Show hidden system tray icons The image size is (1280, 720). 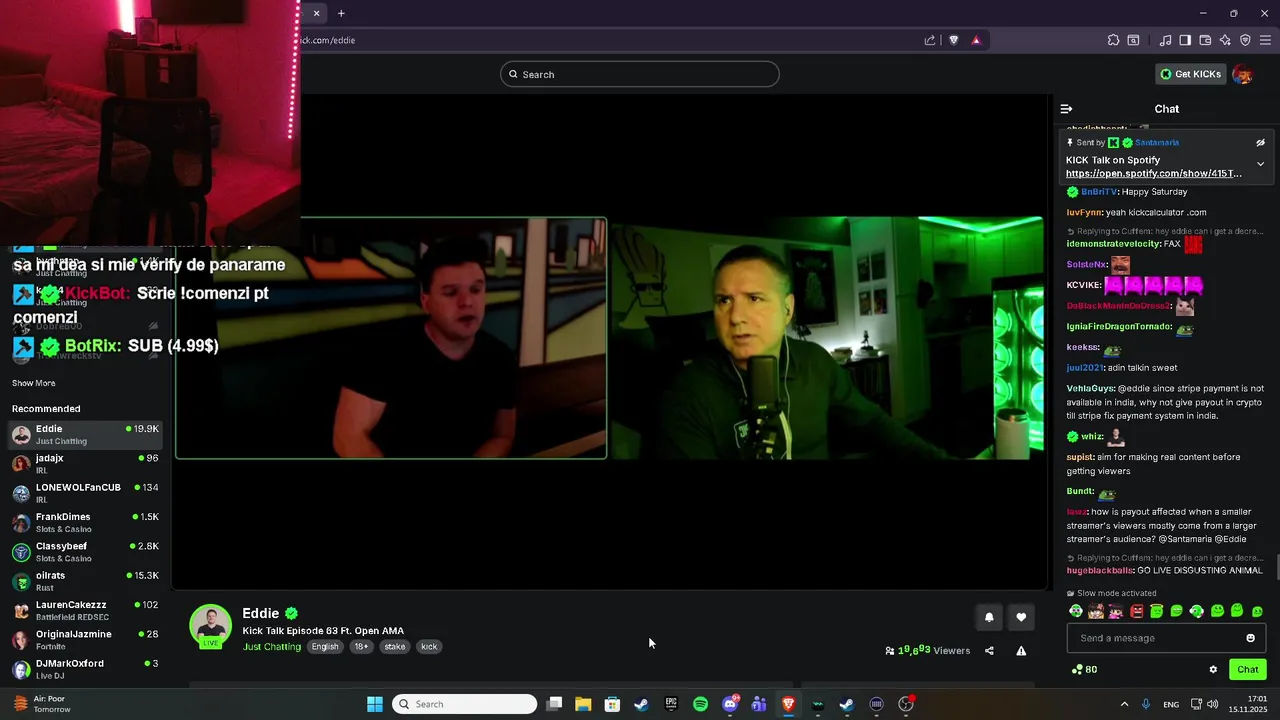coord(1124,704)
